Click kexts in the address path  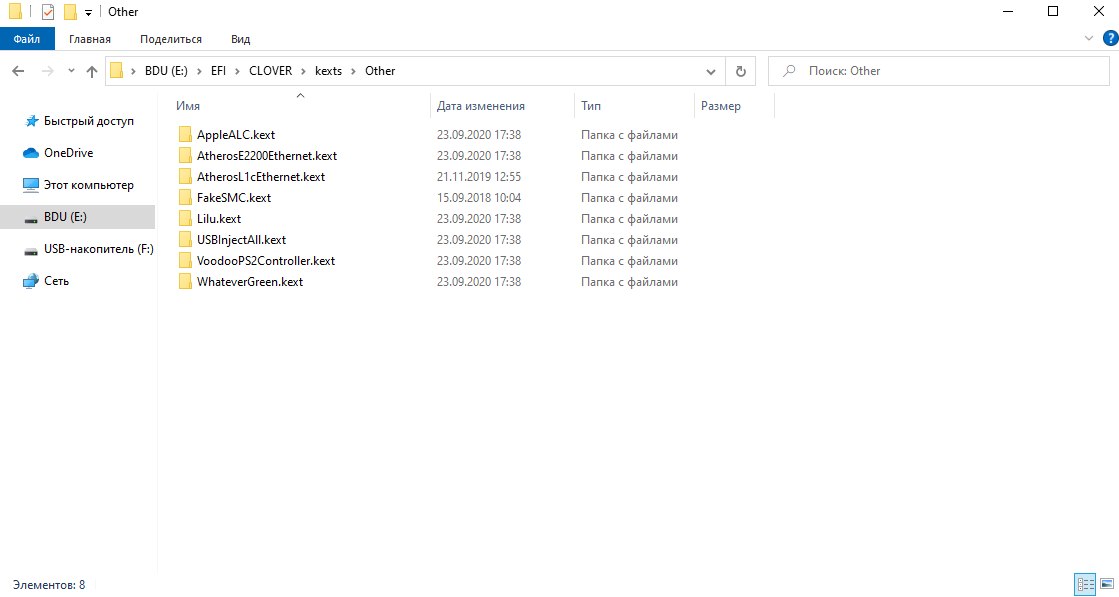pos(328,71)
